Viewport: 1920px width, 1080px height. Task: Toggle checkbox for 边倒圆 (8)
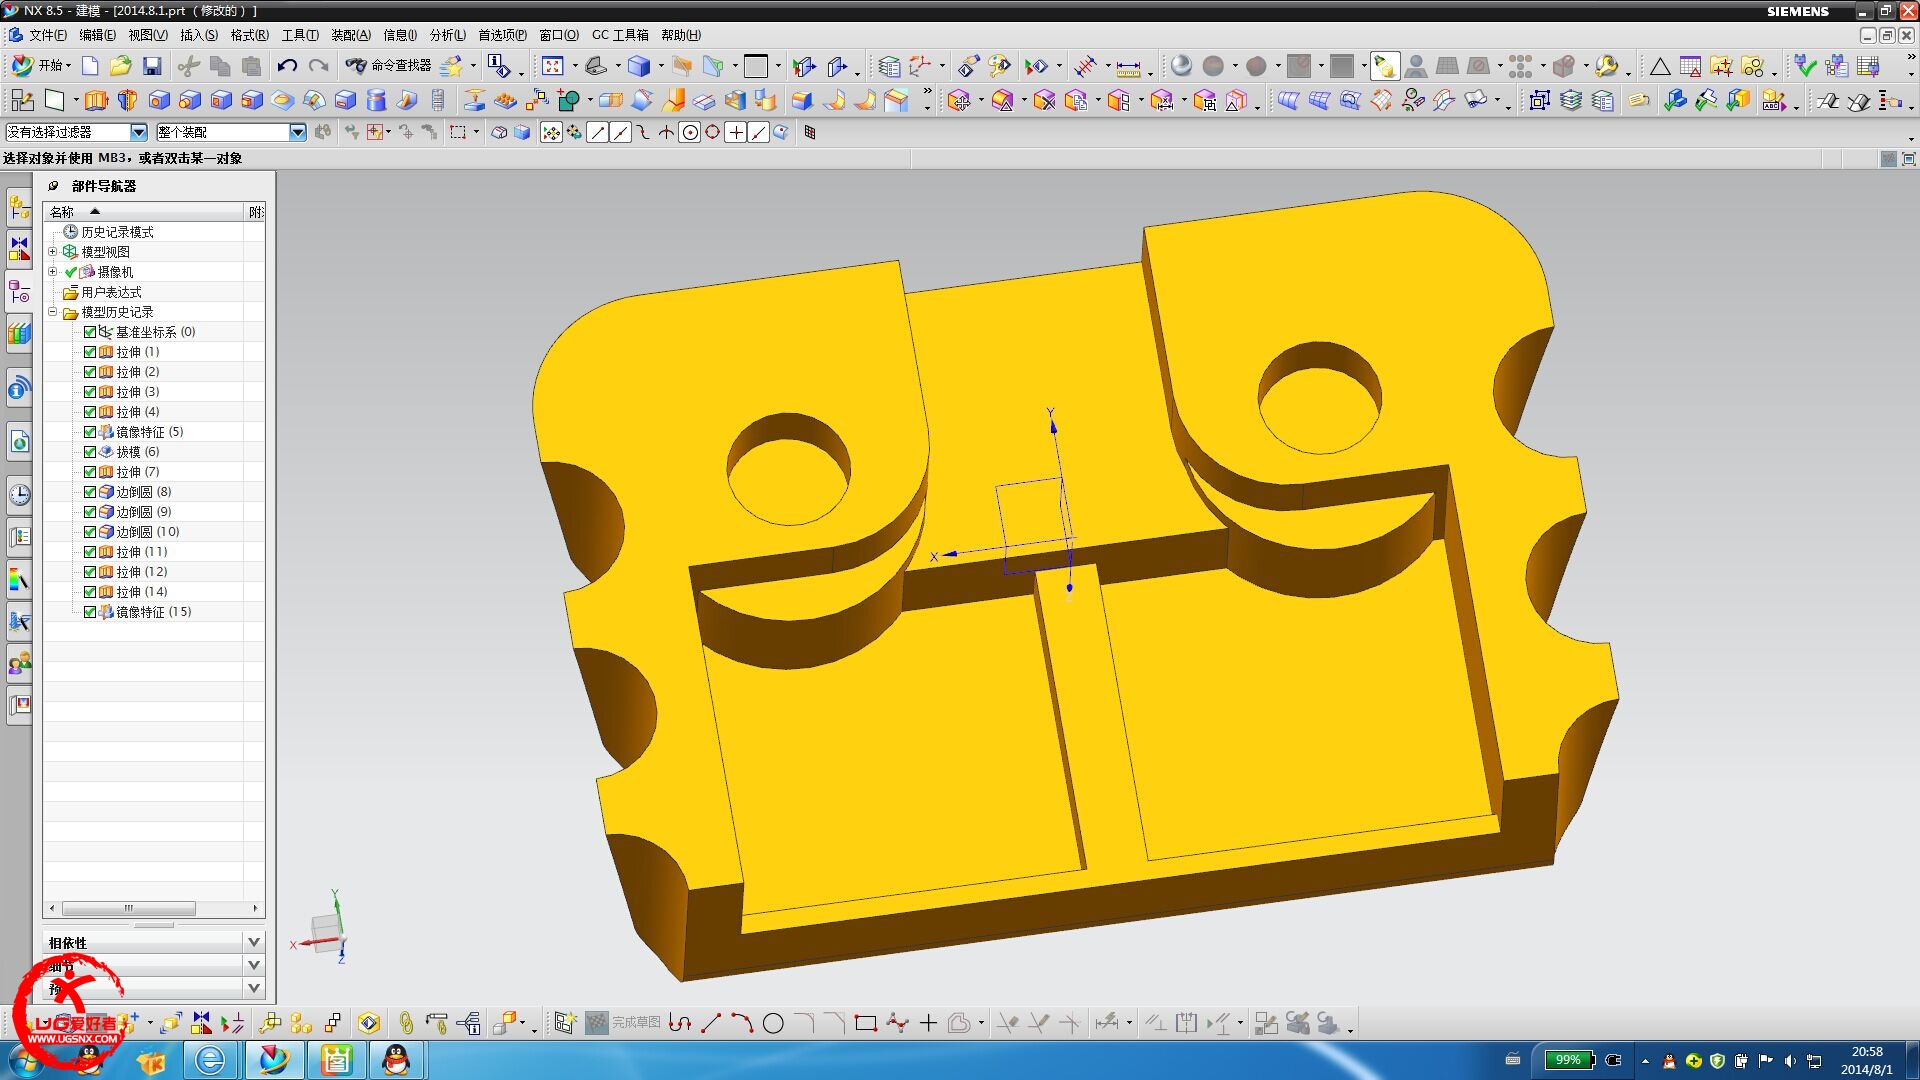90,492
